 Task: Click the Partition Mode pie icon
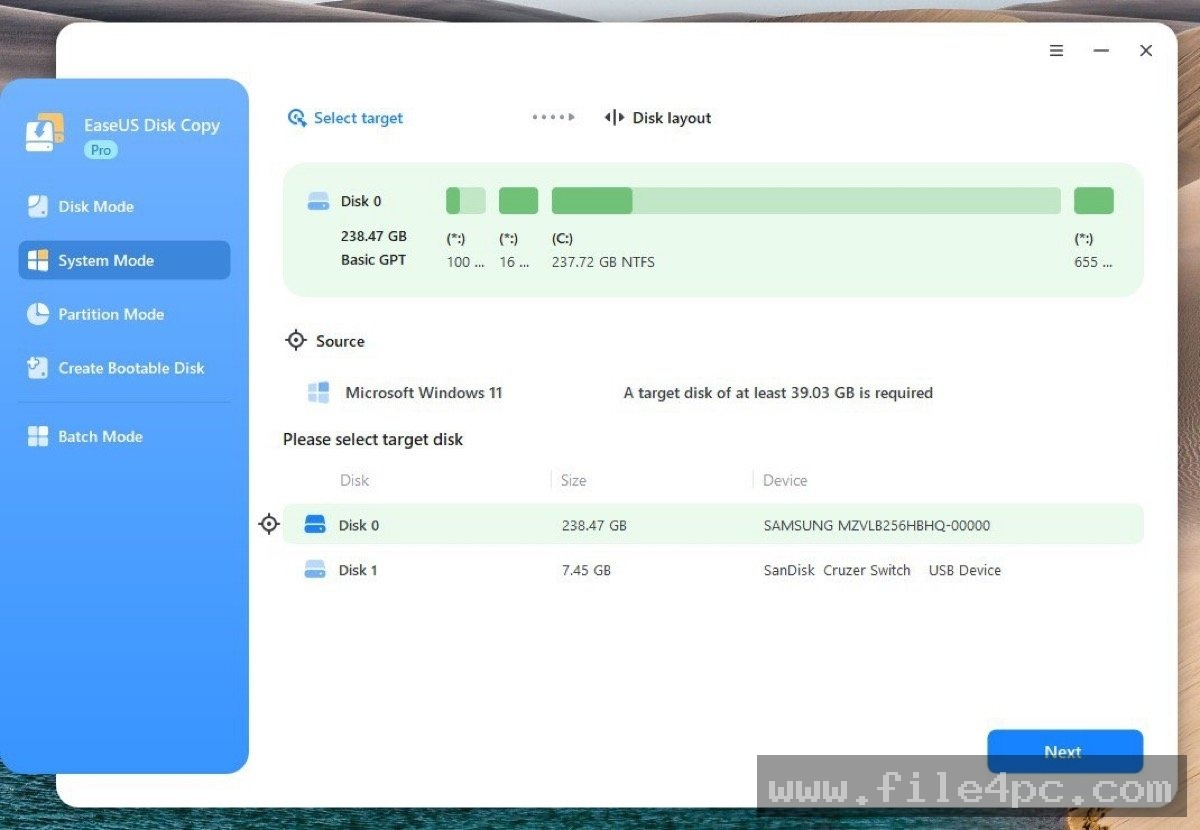pyautogui.click(x=37, y=314)
